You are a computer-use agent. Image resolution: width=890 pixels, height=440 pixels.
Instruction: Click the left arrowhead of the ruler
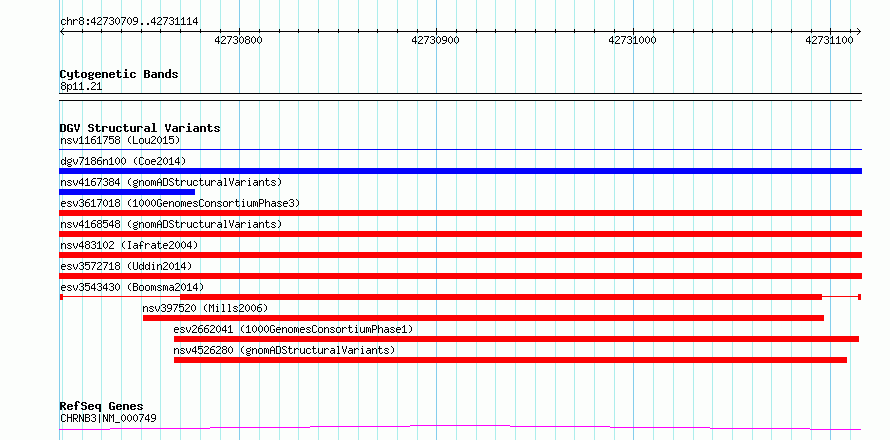tap(62, 31)
